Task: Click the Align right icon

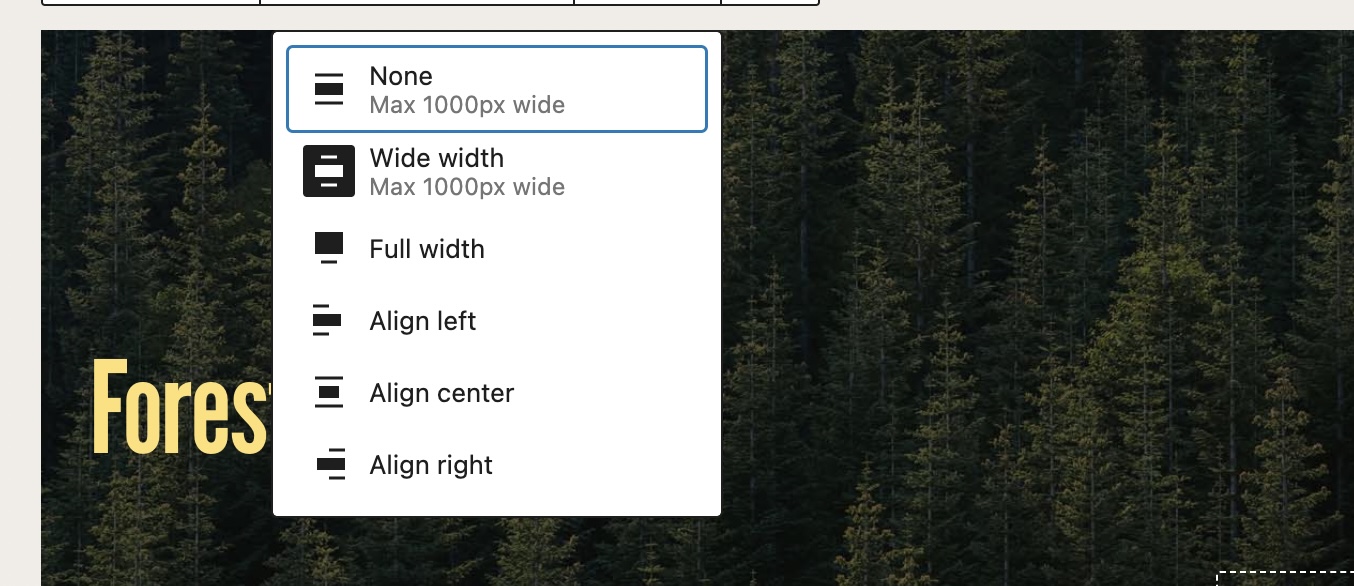Action: click(x=329, y=464)
